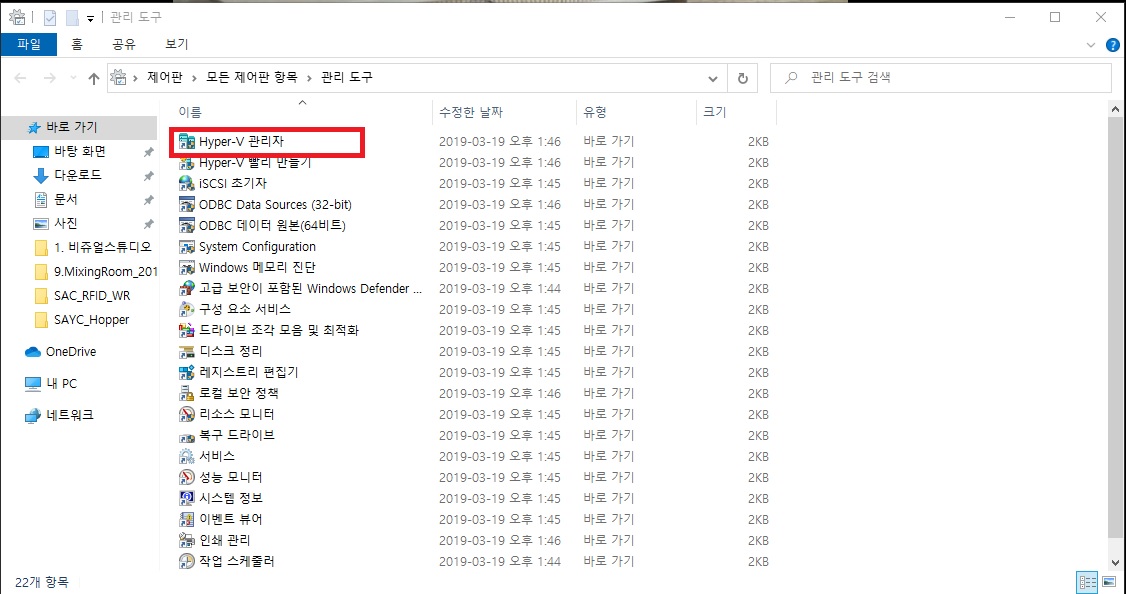1126x594 pixels.
Task: Expand breadcrumb arrow after 제어판
Action: (194, 78)
